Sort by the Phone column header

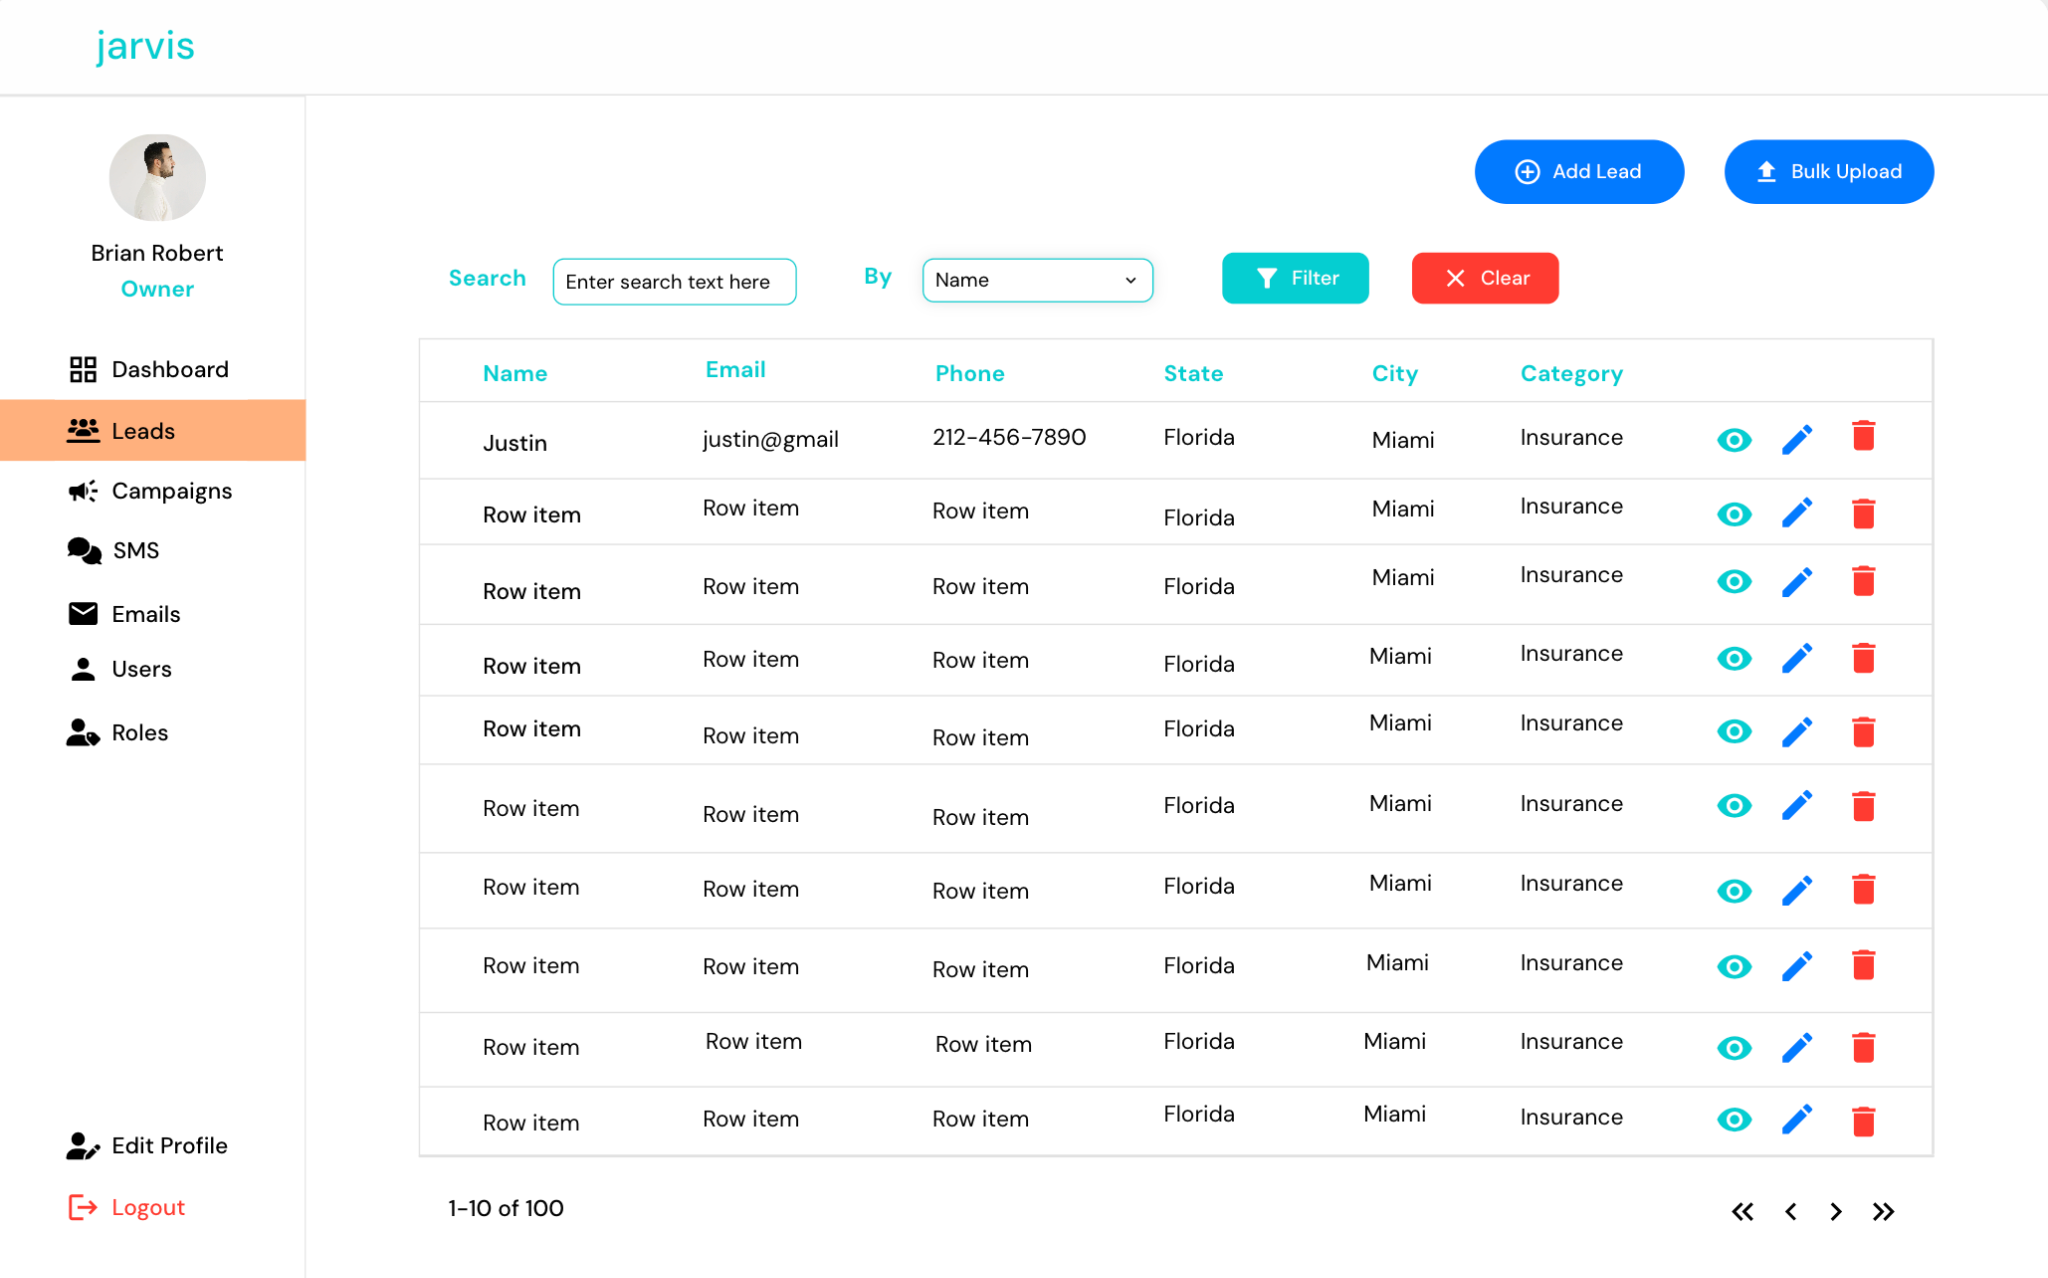click(x=969, y=373)
